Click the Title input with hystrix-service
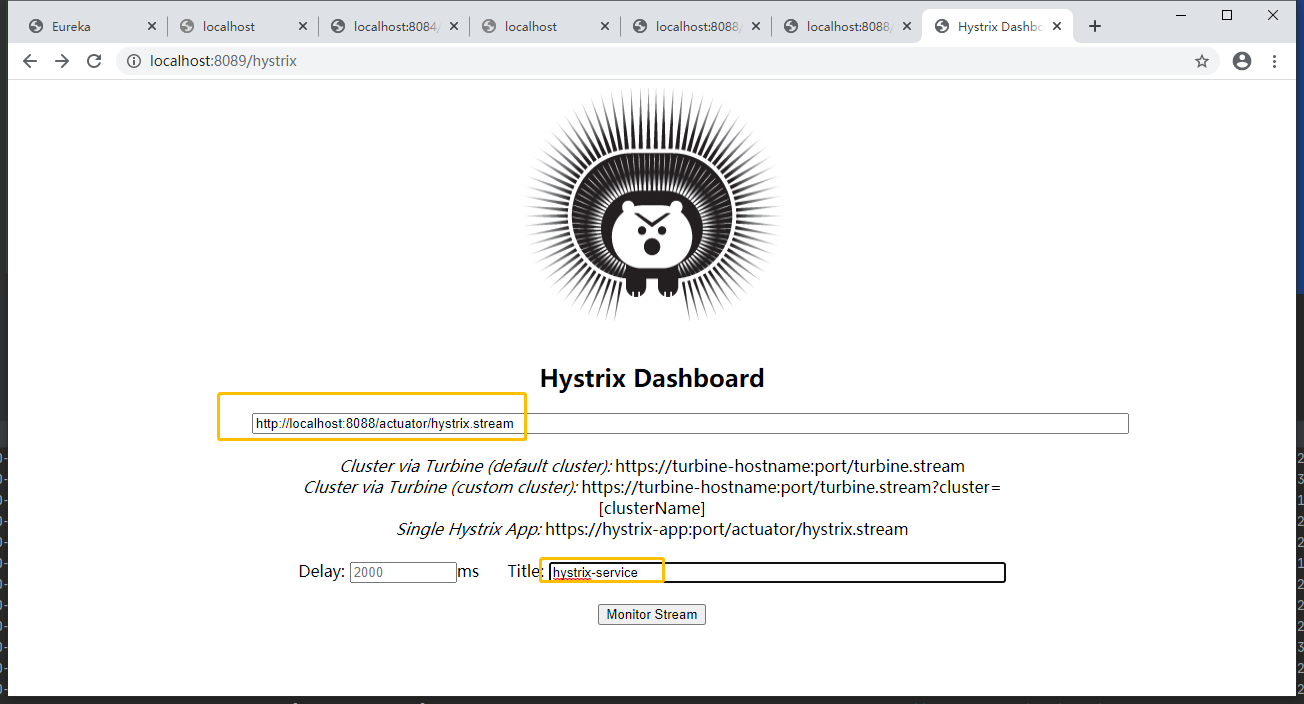The height and width of the screenshot is (704, 1304). click(x=777, y=572)
